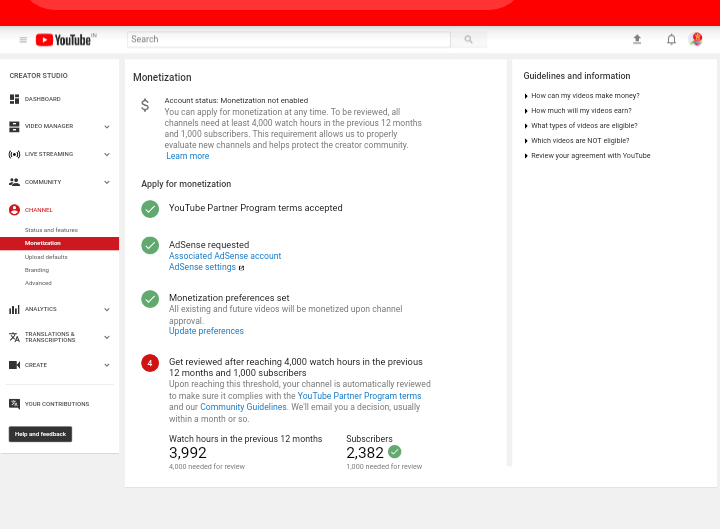Screen dimensions: 720x529
Task: Open the upload video icon
Action: tap(637, 39)
